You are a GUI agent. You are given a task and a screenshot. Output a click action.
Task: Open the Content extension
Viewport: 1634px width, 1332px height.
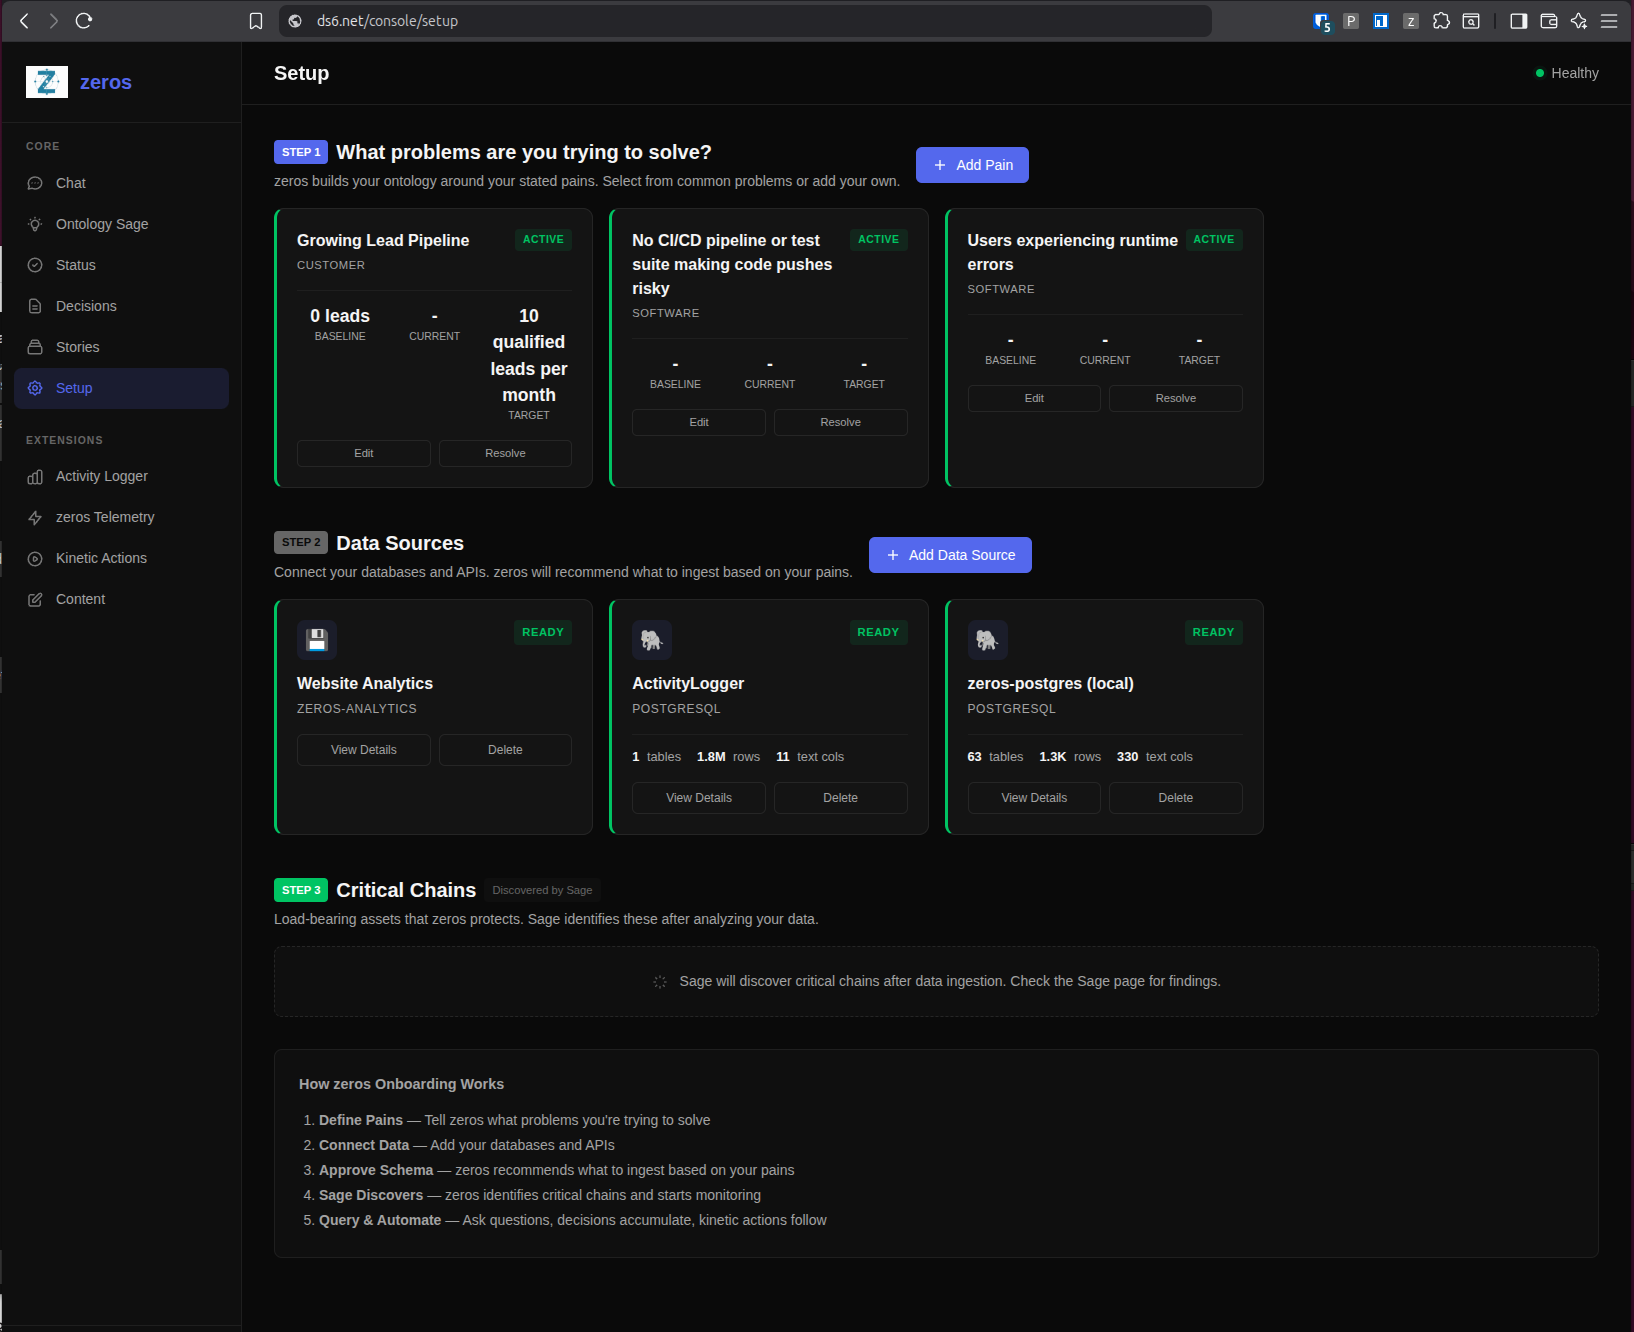[80, 599]
